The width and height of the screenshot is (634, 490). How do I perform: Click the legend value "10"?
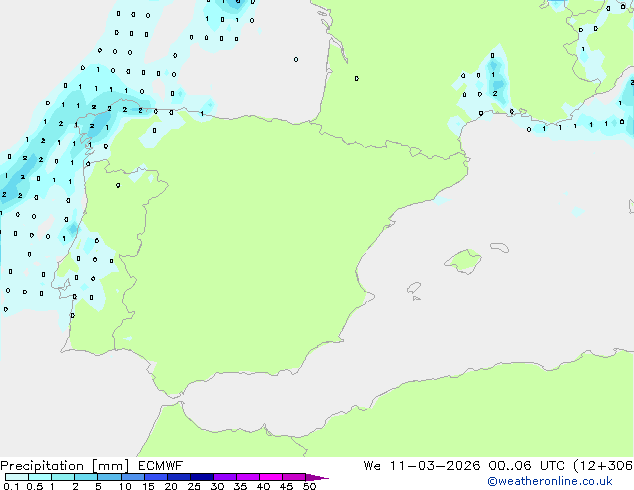[125, 486]
